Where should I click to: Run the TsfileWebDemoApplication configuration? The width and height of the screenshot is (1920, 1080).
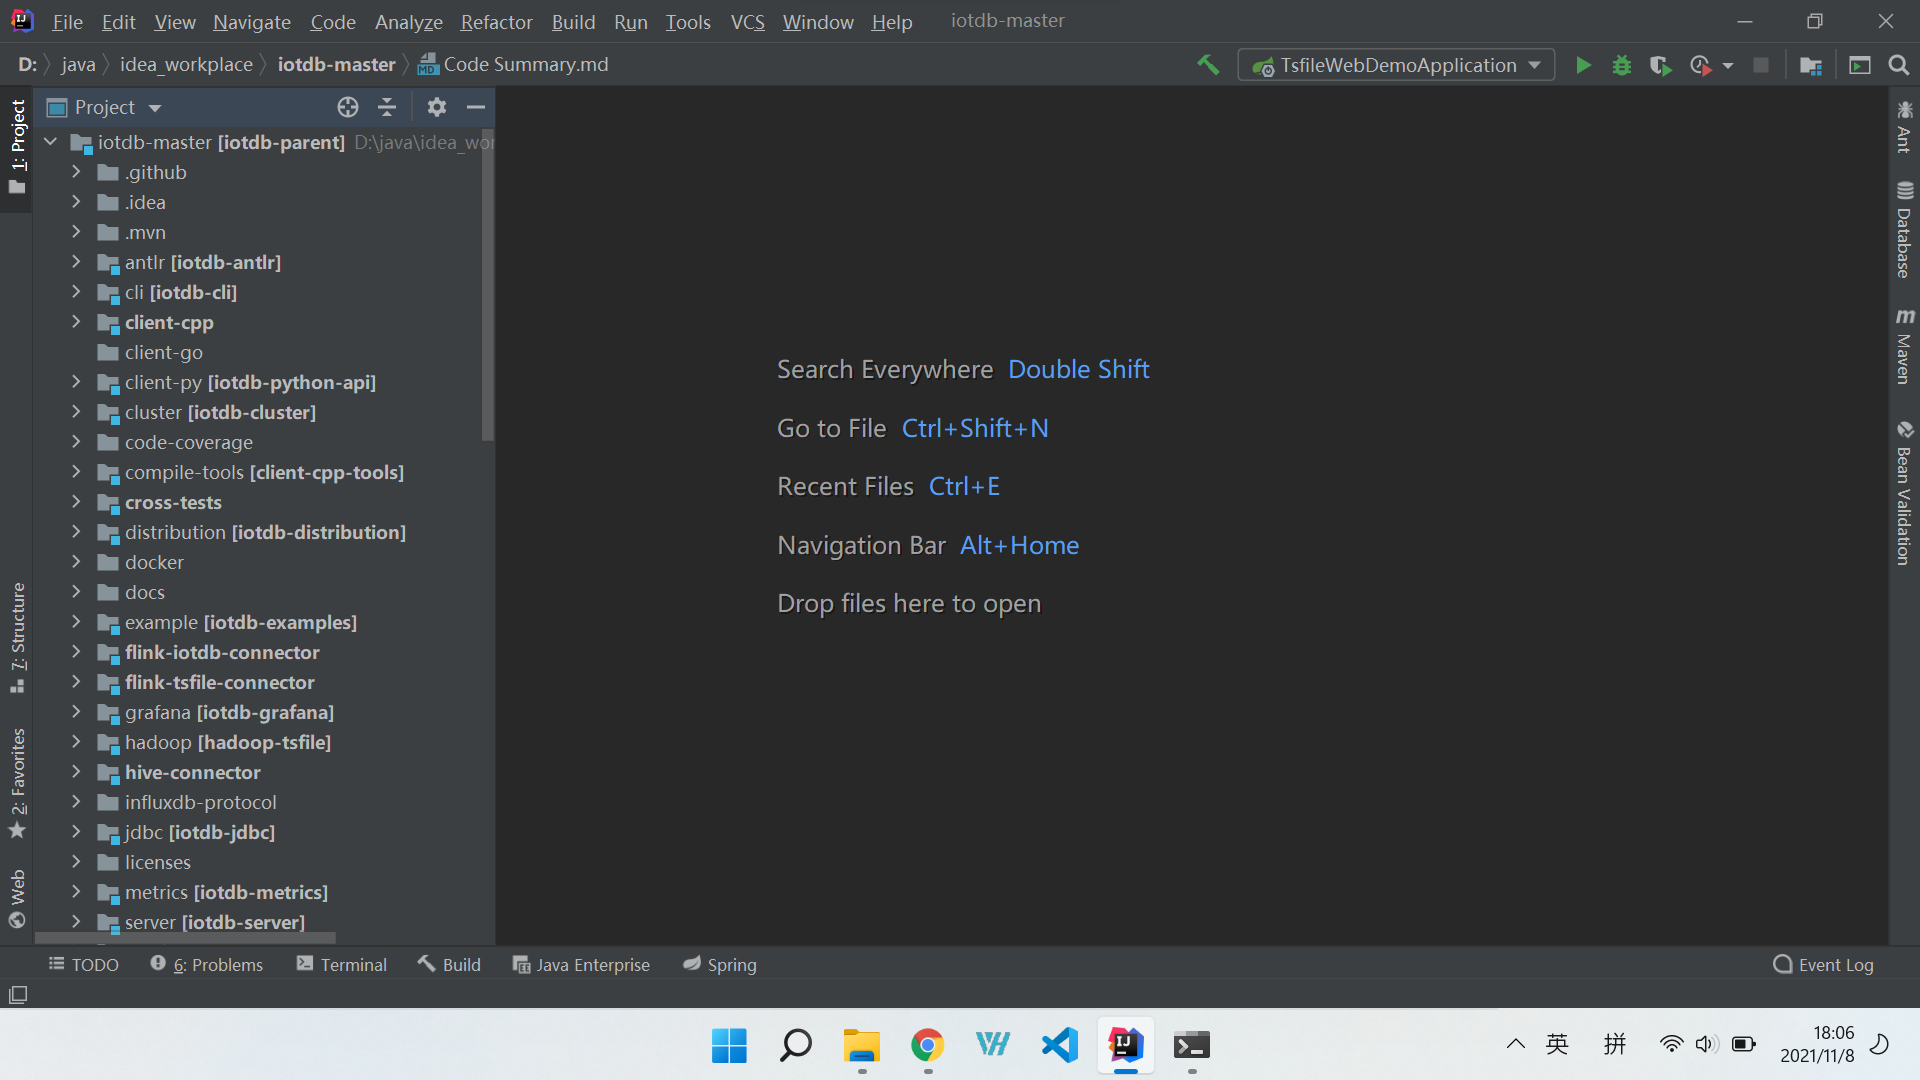(x=1583, y=64)
